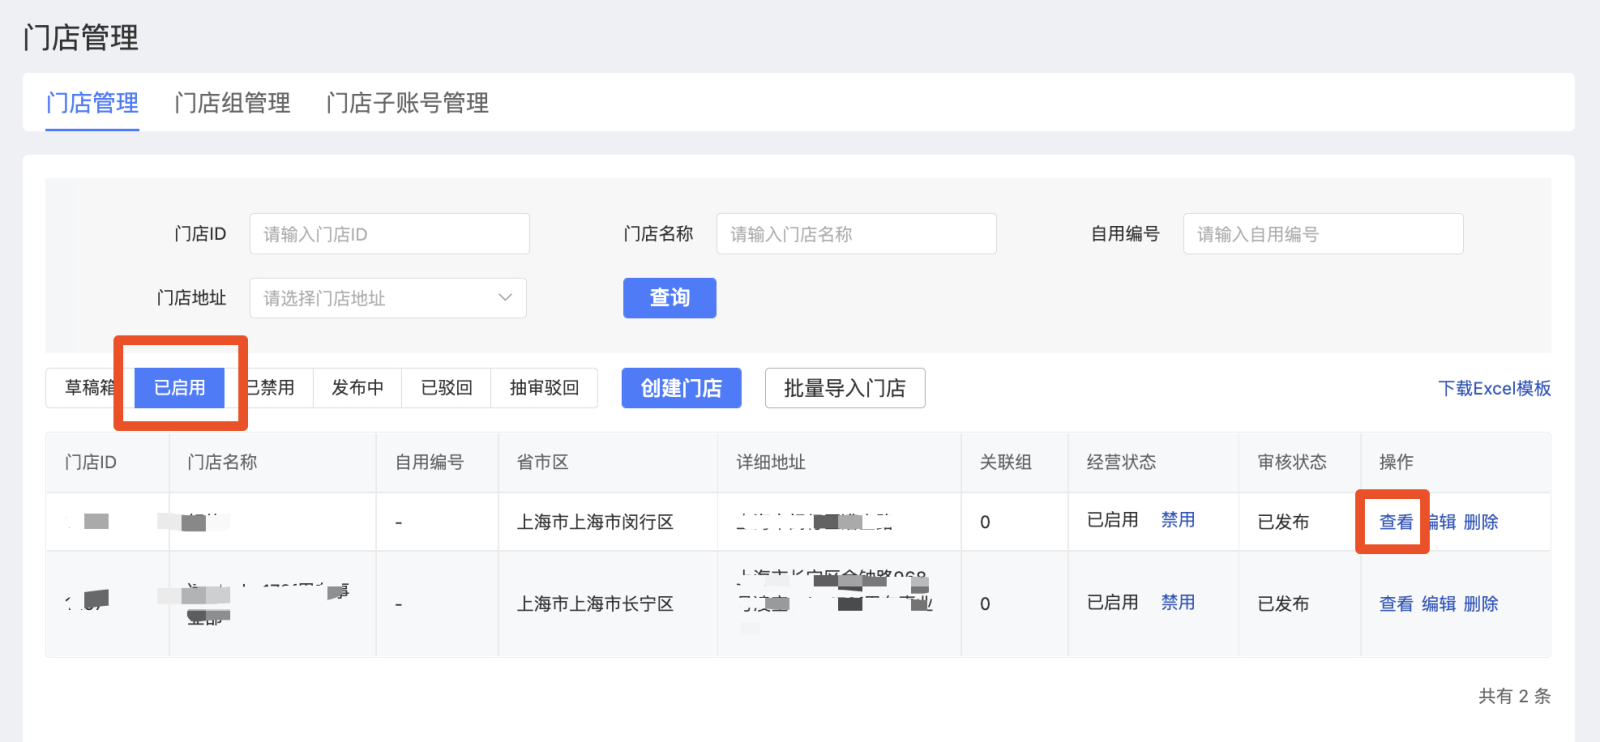The height and width of the screenshot is (742, 1600).
Task: Click 编辑 for the 长宁区 store
Action: pyautogui.click(x=1438, y=604)
